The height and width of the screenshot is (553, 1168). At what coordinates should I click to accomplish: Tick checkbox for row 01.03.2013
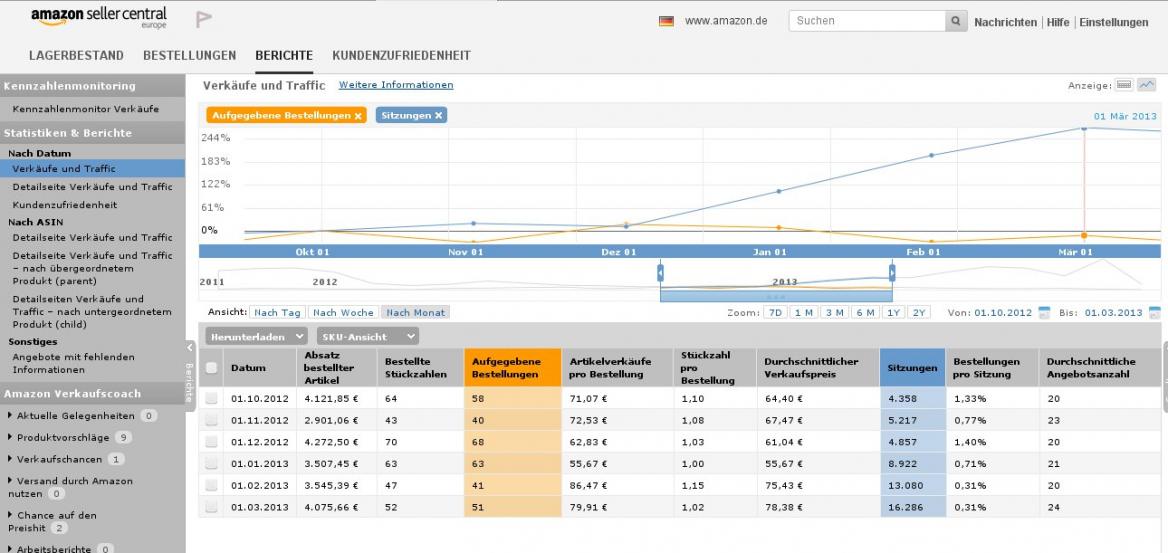pyautogui.click(x=212, y=507)
